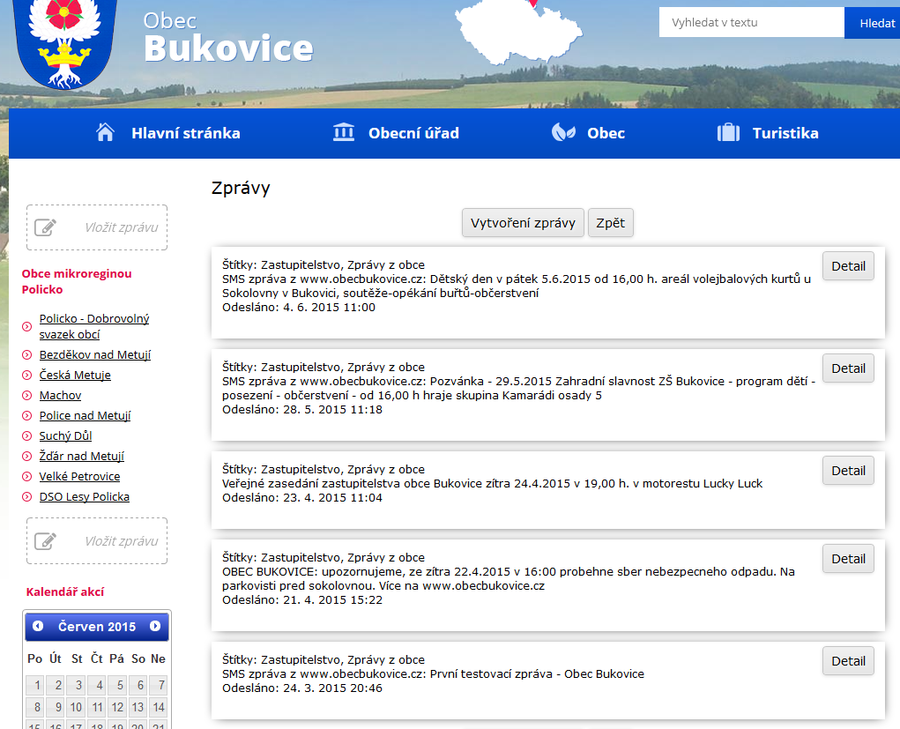
Task: Open Obecní úřad menu item
Action: pos(413,133)
